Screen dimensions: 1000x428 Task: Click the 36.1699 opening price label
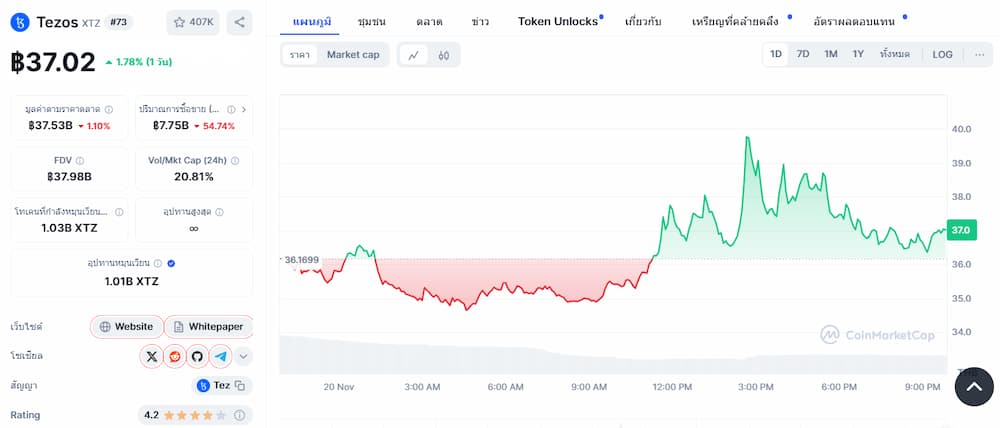(302, 260)
